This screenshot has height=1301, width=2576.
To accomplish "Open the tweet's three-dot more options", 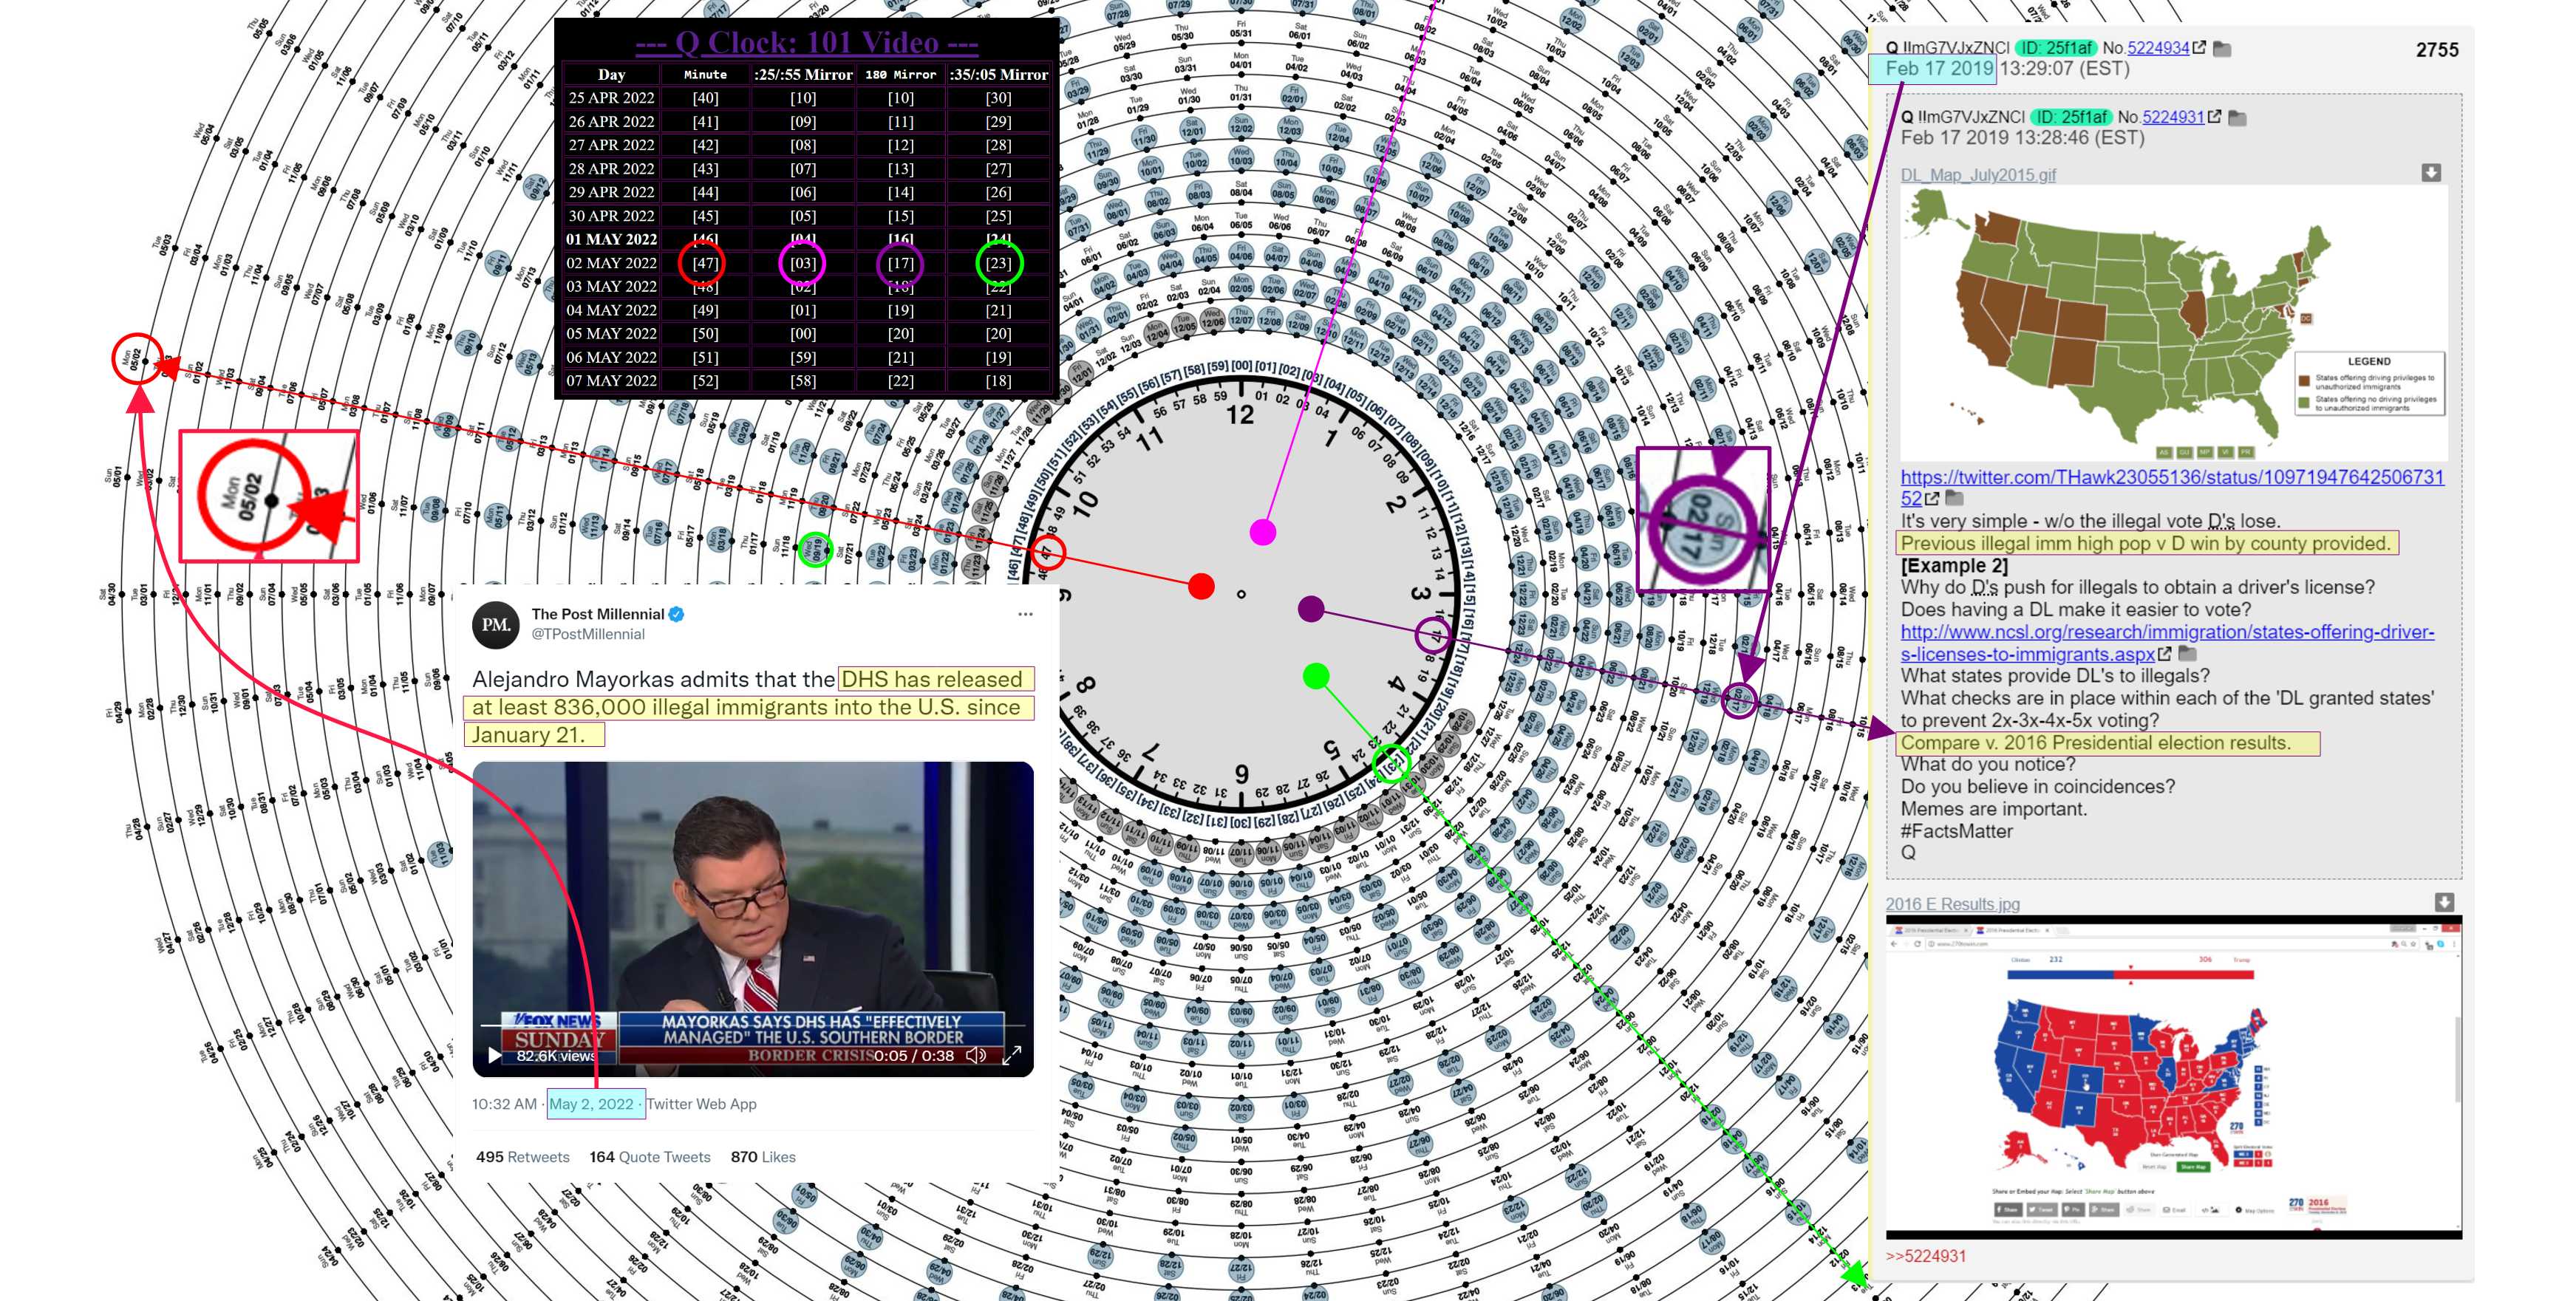I will point(1025,615).
